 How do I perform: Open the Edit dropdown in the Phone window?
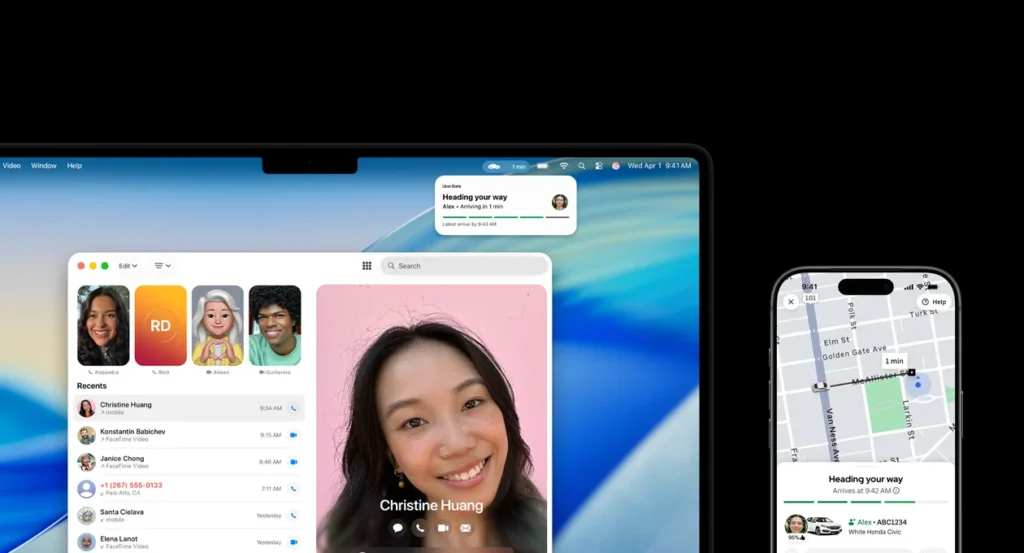[x=128, y=266]
